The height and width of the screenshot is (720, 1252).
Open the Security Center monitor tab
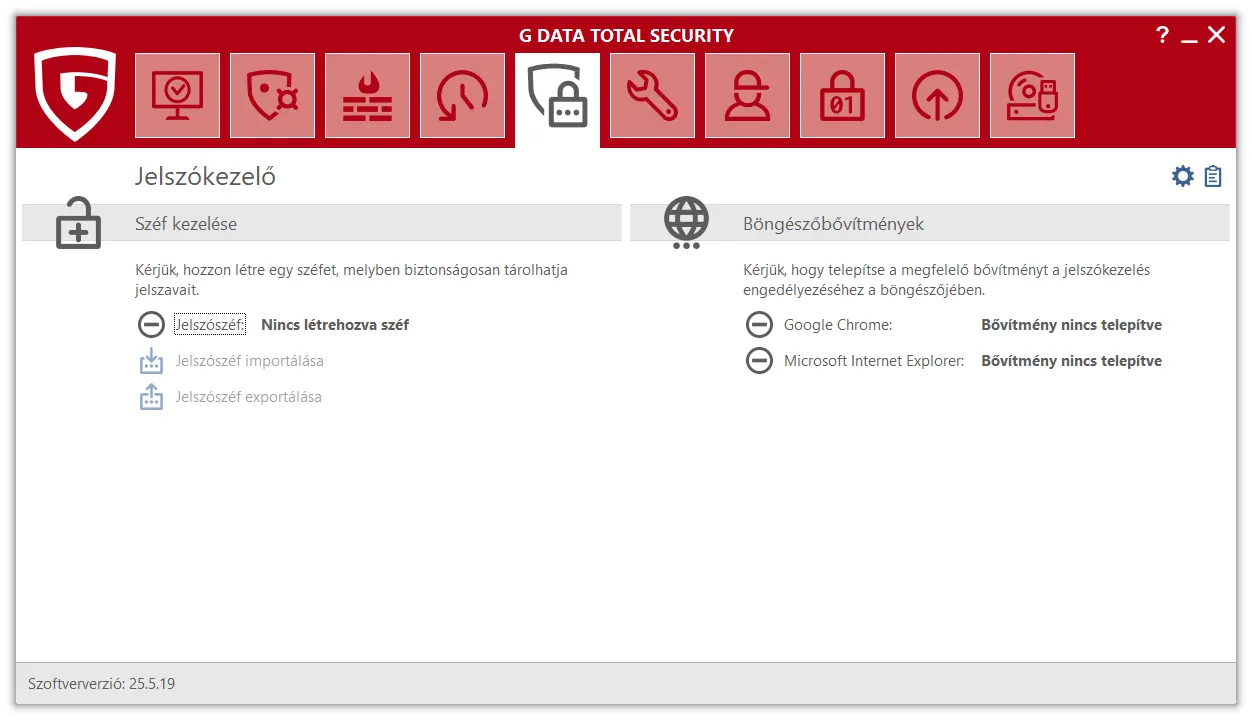coord(177,96)
